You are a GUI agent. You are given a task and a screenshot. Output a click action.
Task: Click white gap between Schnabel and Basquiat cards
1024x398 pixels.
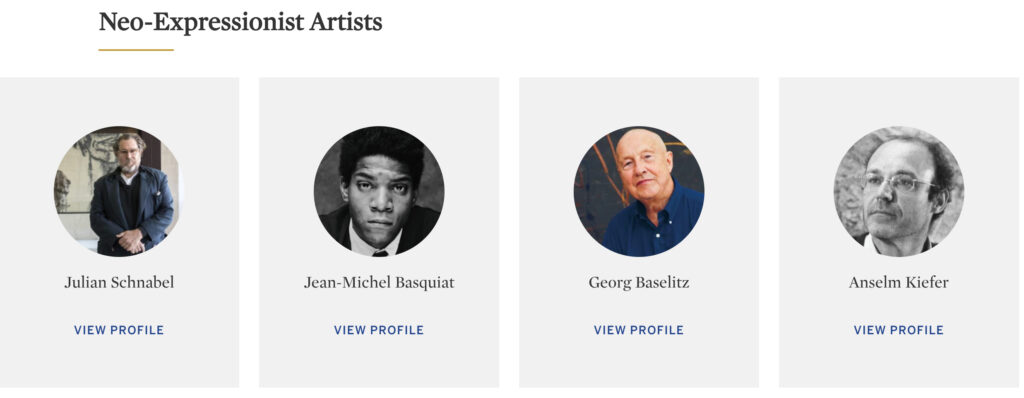point(249,232)
